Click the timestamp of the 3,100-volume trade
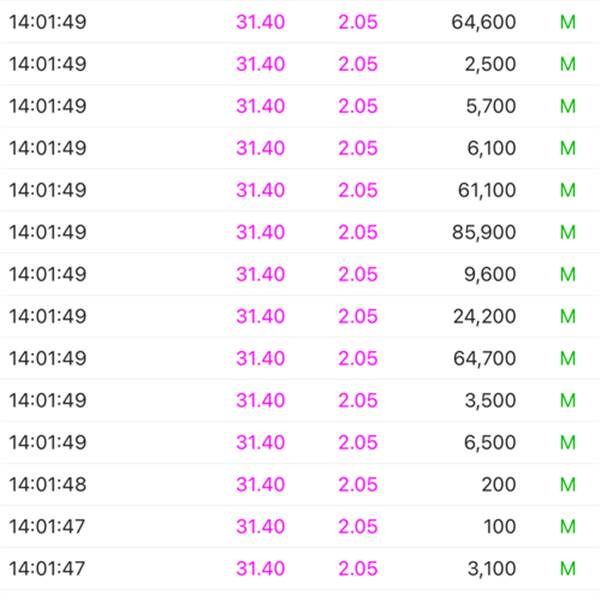600x600 pixels. point(47,568)
